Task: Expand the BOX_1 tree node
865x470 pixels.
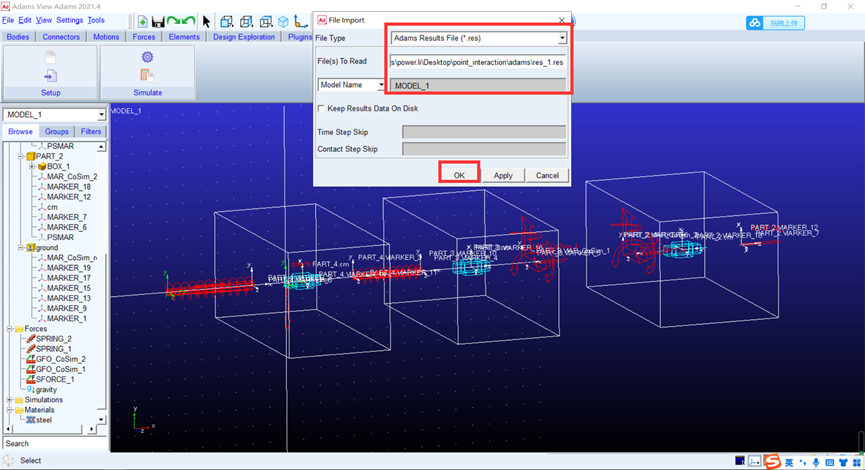Action: 32,167
